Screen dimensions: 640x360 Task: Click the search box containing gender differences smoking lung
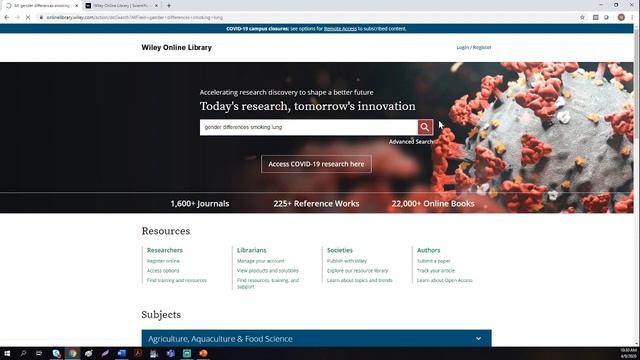309,127
